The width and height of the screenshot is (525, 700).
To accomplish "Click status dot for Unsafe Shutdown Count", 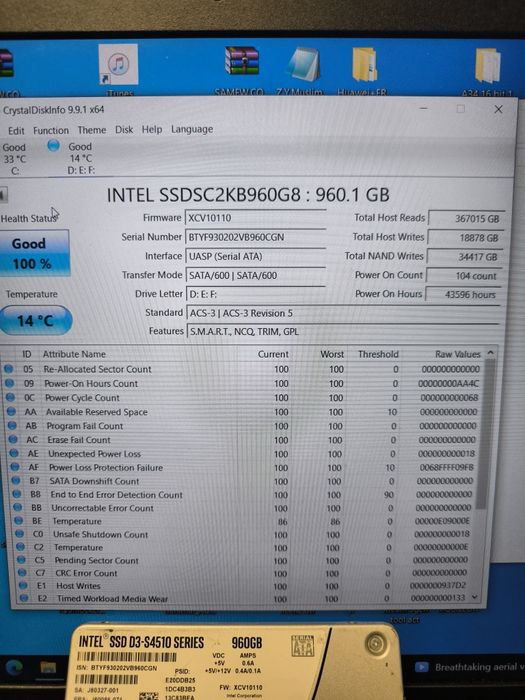I will pyautogui.click(x=19, y=533).
